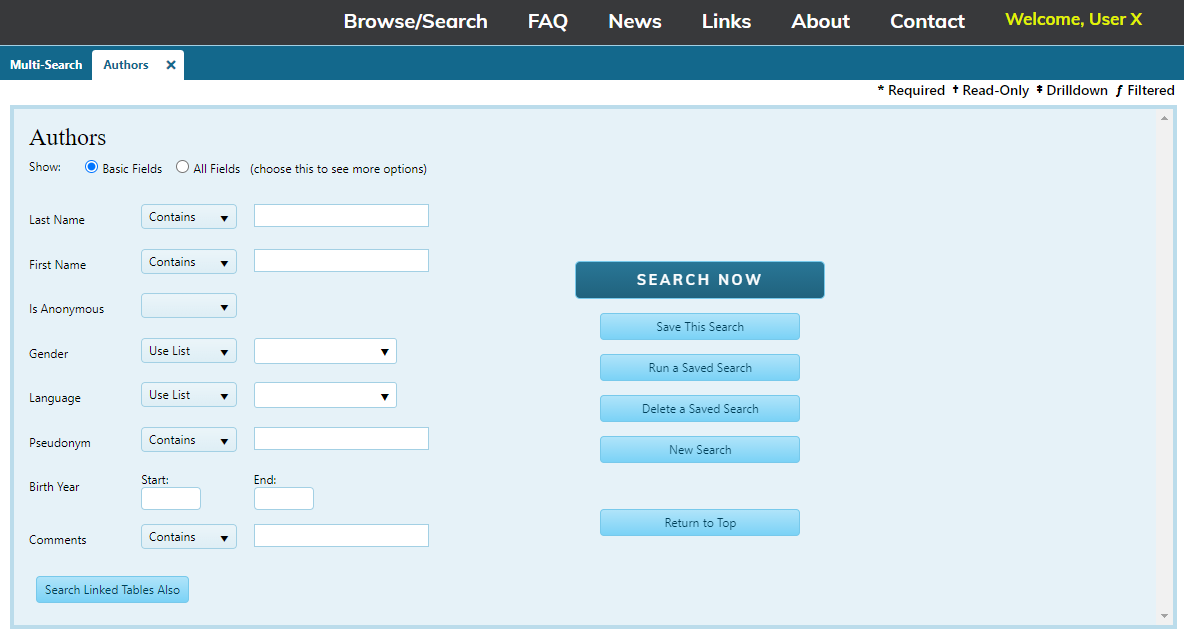Screen dimensions: 1184x638
Task: Click the Last Name text field
Action: [x=341, y=216]
